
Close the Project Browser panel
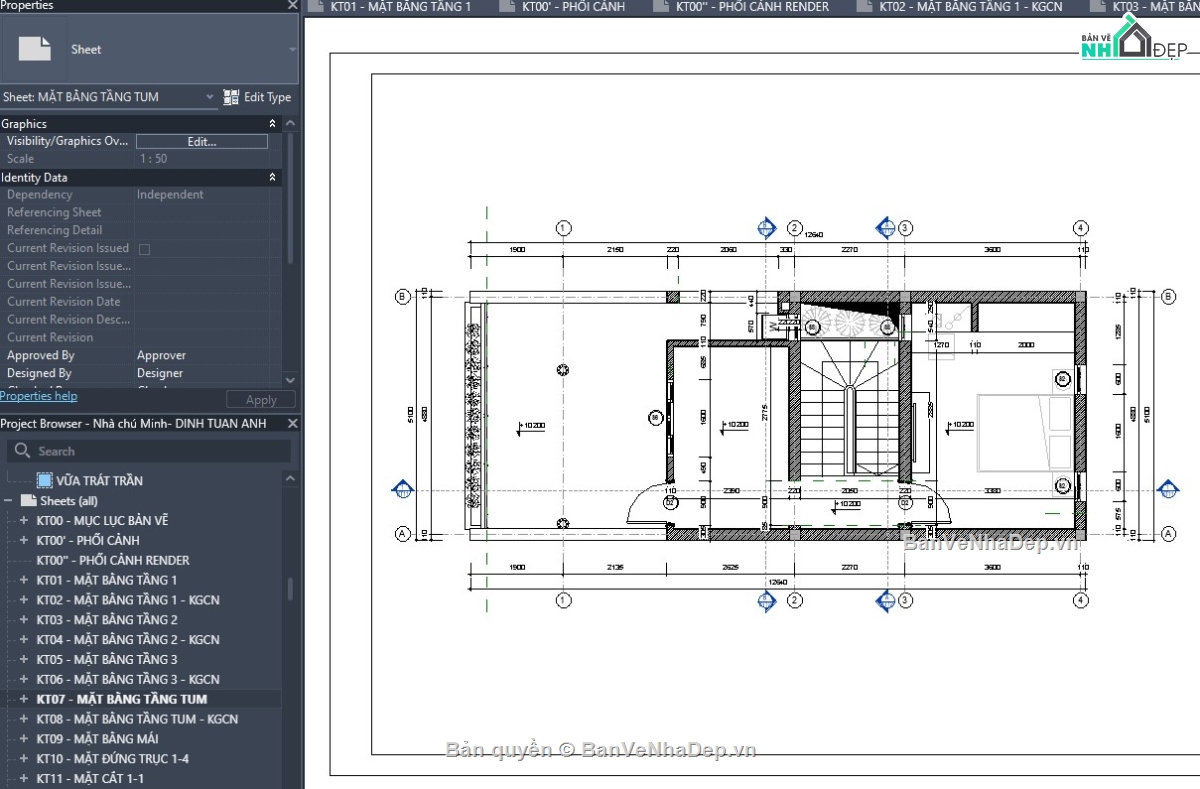pyautogui.click(x=292, y=424)
